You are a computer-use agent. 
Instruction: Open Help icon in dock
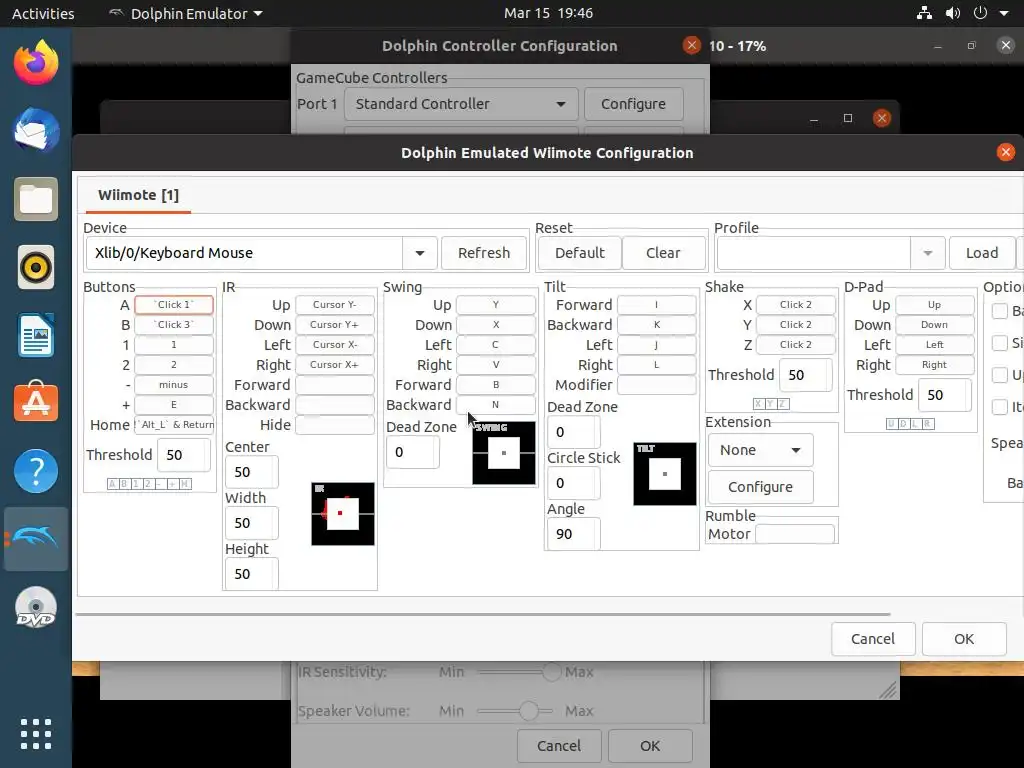coord(36,471)
